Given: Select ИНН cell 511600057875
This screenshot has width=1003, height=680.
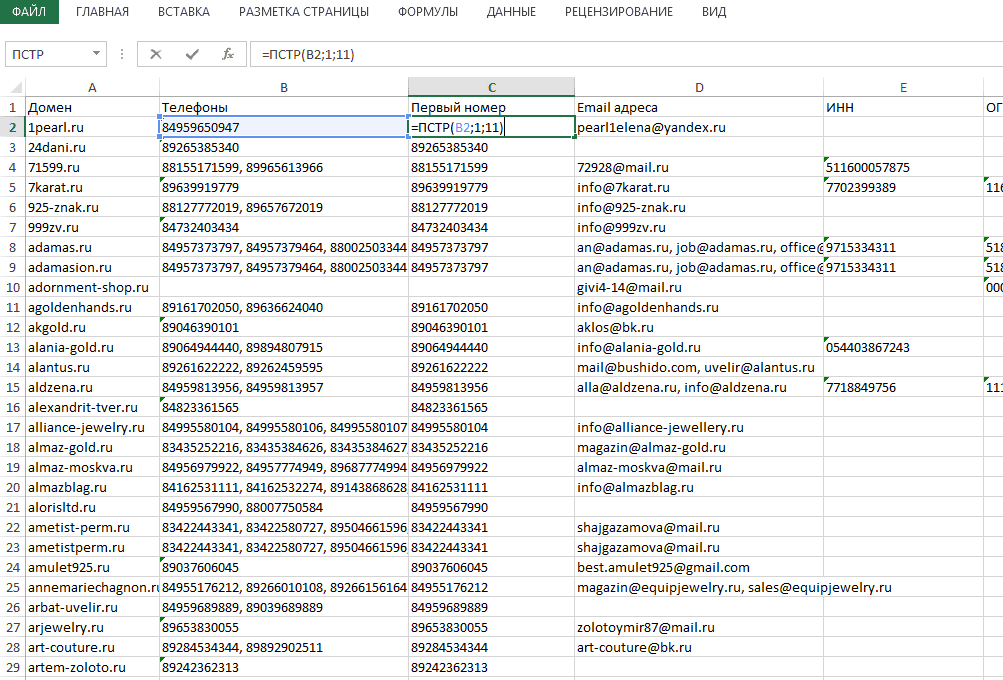Looking at the screenshot, I should pos(903,168).
